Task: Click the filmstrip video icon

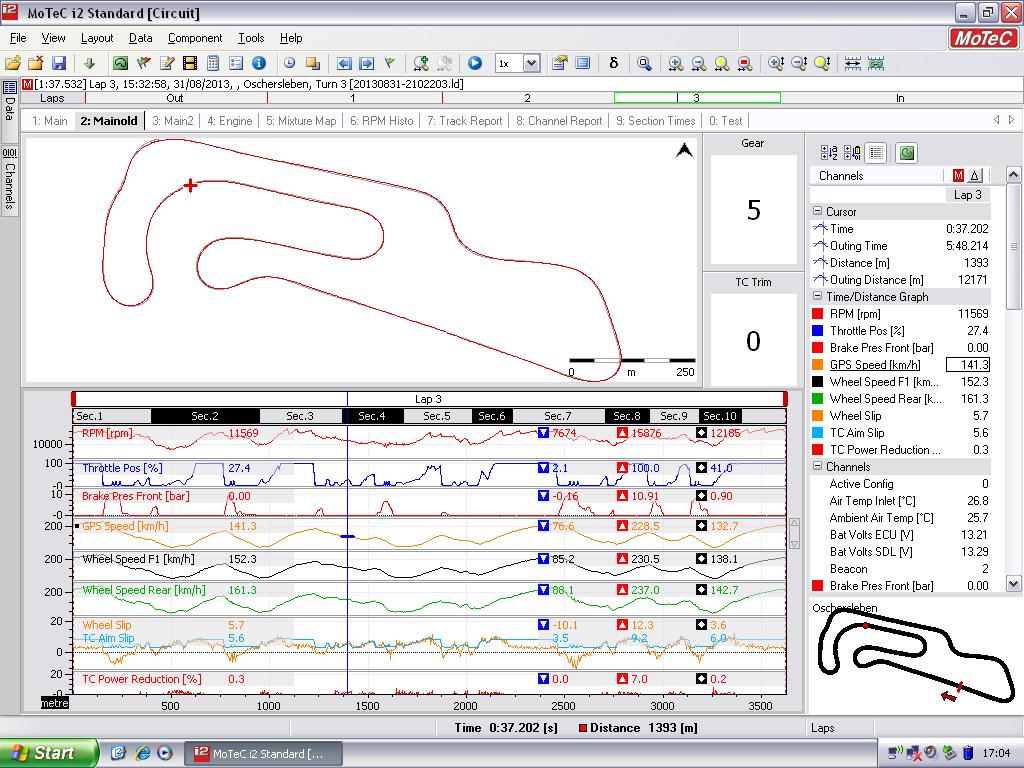Action: (190, 63)
